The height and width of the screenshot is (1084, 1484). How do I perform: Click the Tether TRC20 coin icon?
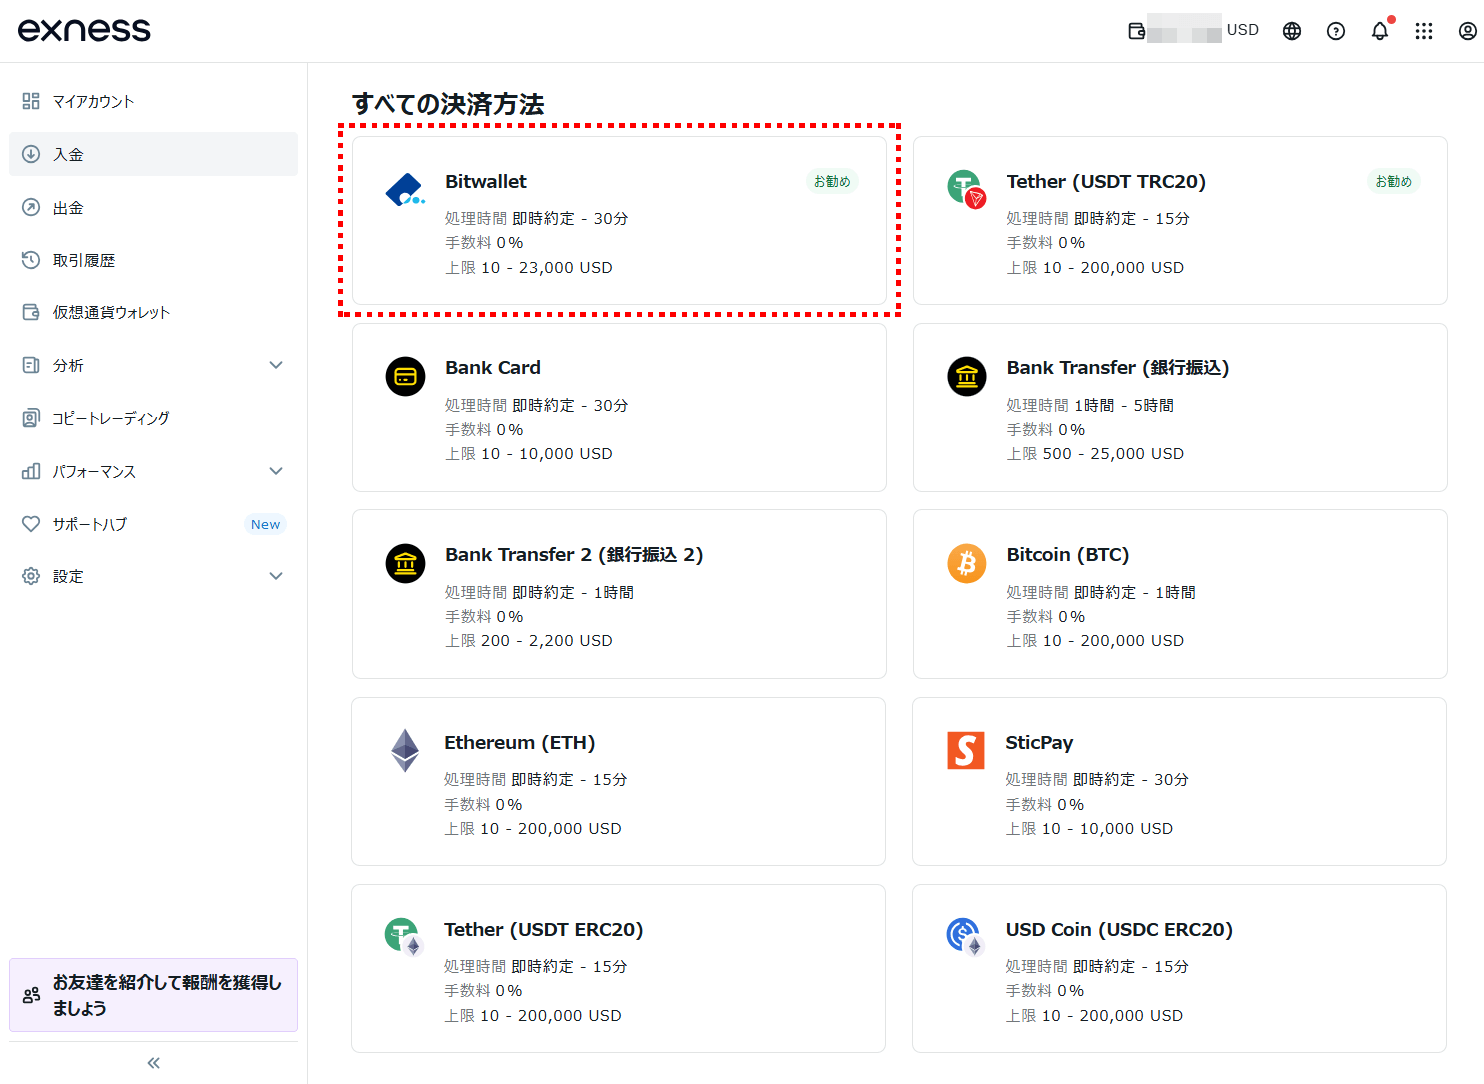[966, 189]
